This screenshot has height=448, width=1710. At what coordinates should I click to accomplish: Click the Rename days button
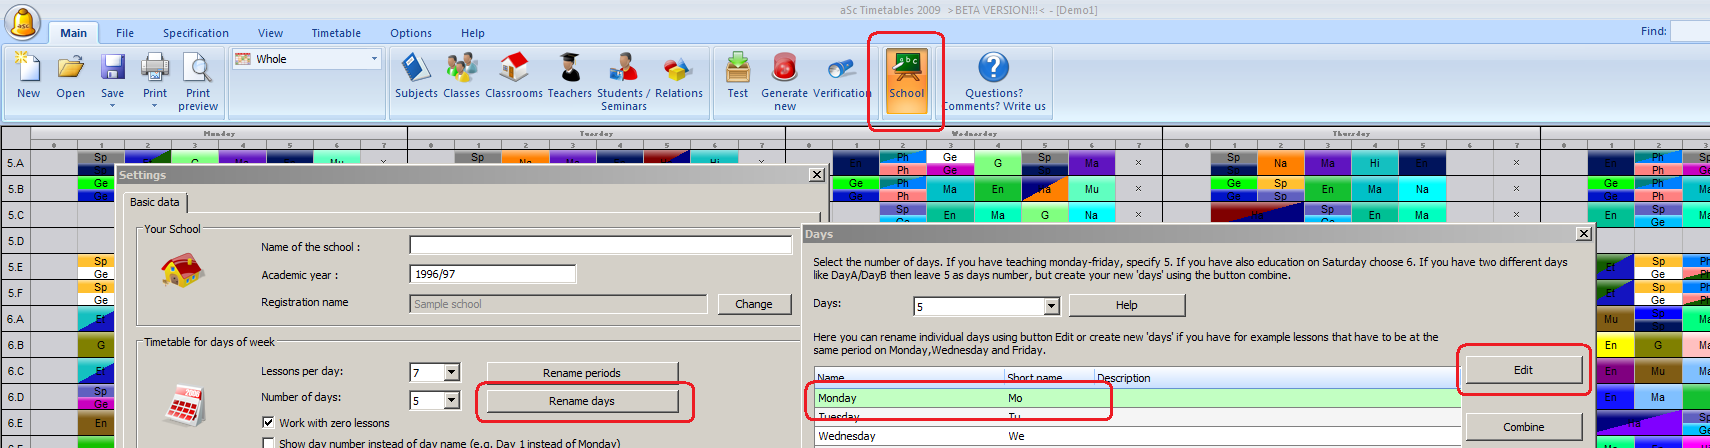pos(581,401)
